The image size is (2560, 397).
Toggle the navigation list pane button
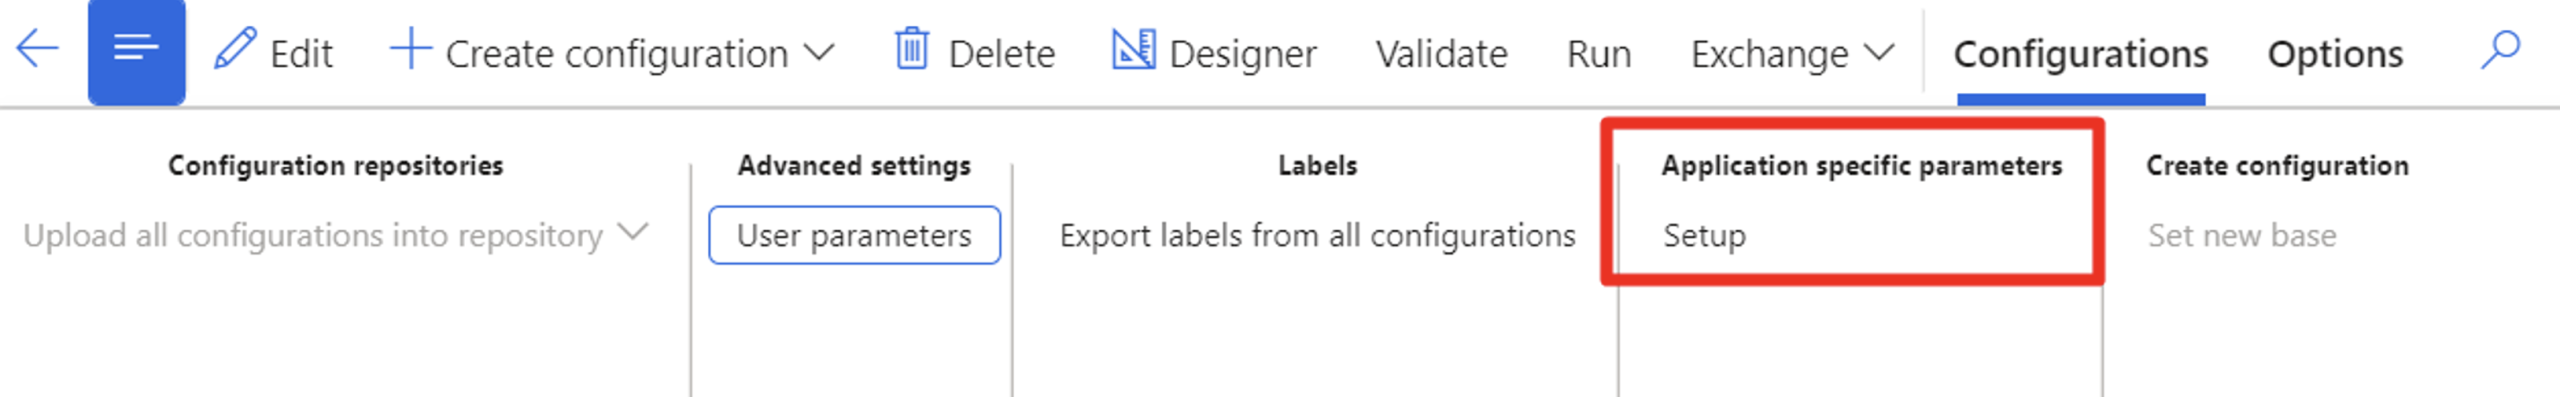[136, 51]
